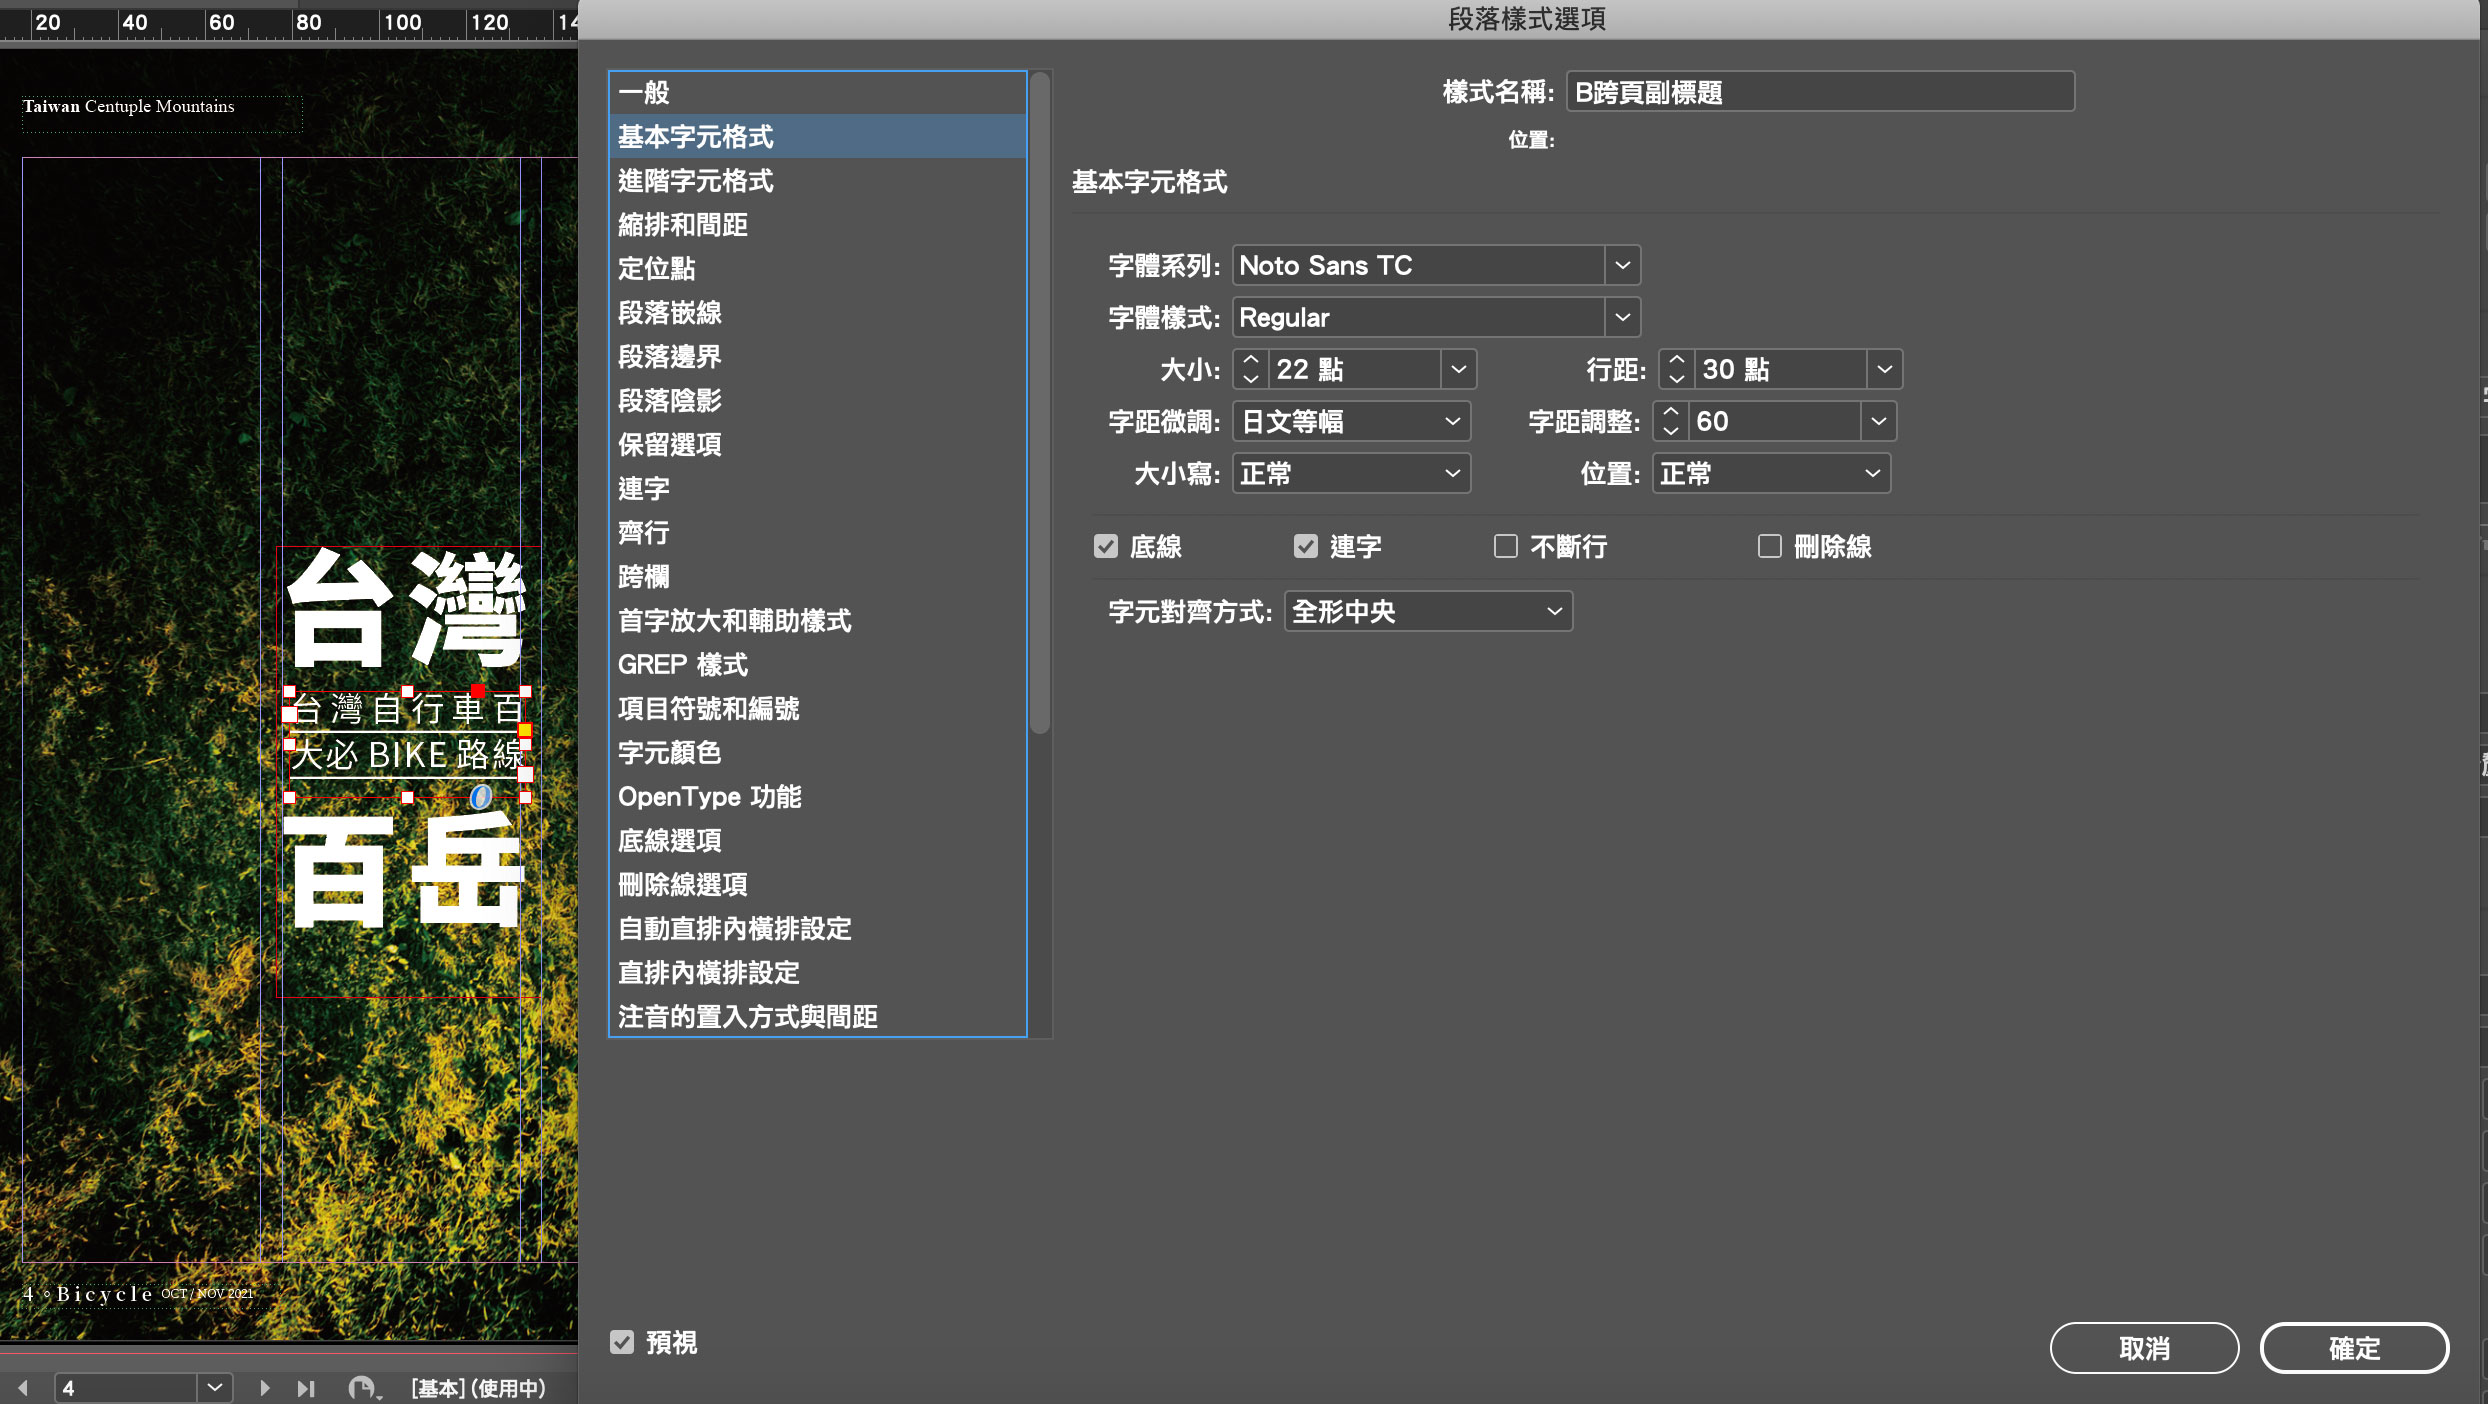The width and height of the screenshot is (2488, 1404).
Task: Select 字元顏色 in the category list
Action: pos(669,752)
